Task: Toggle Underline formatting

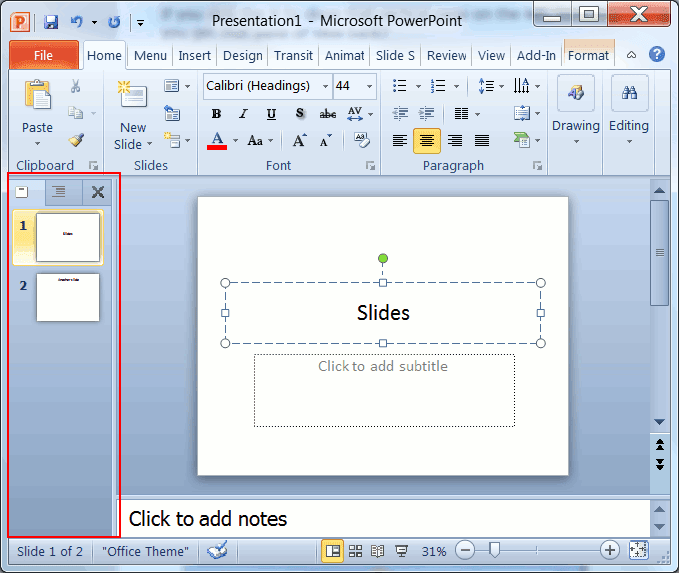Action: 272,114
